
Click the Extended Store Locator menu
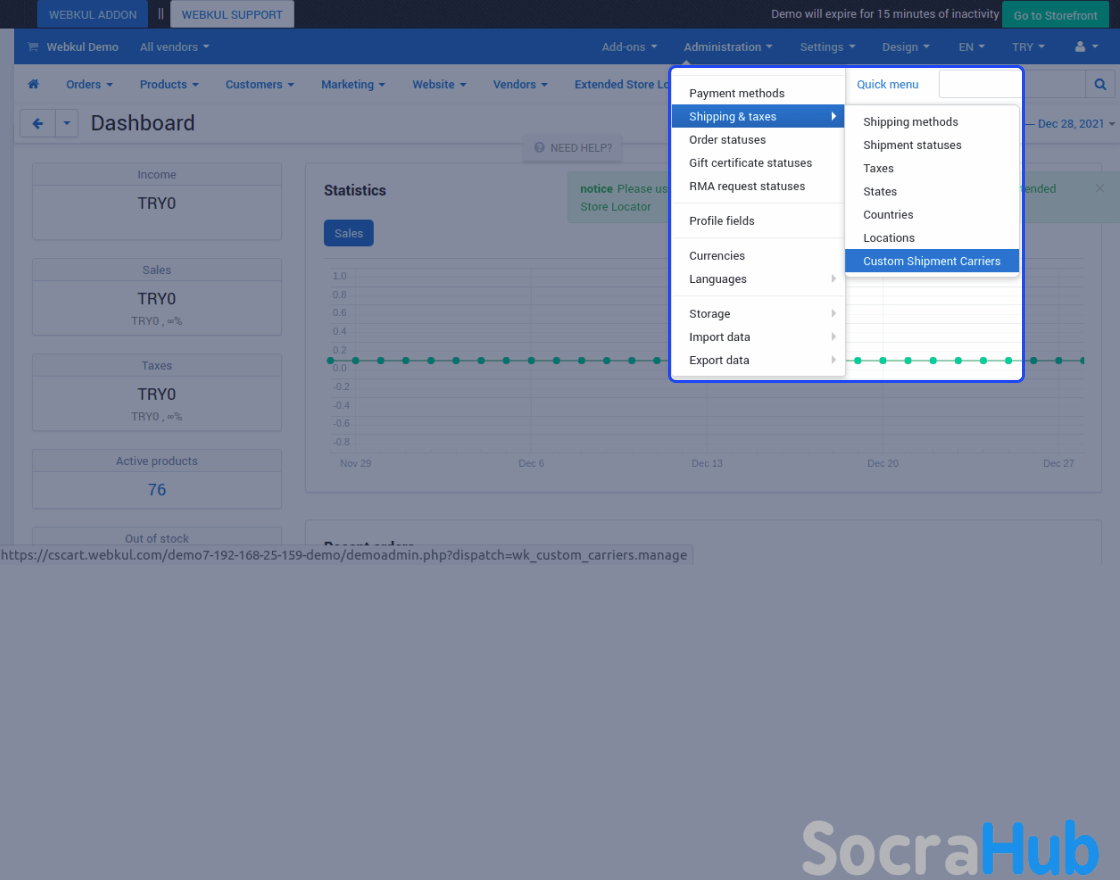tap(622, 84)
